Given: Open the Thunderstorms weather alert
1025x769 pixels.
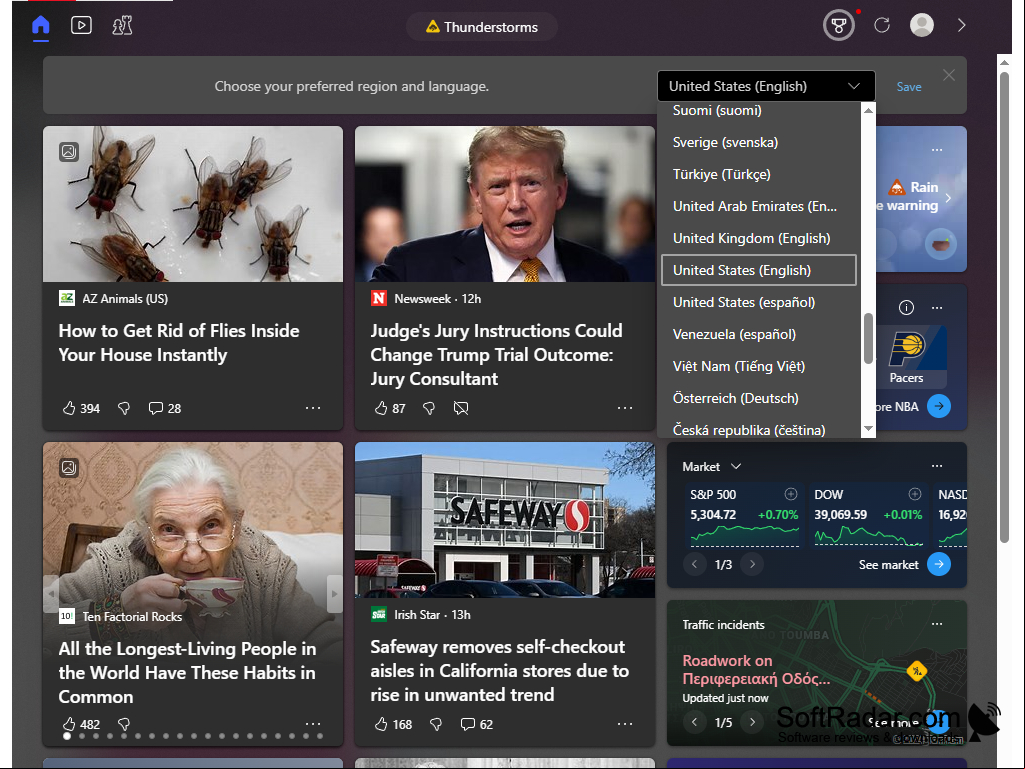Looking at the screenshot, I should coord(482,27).
